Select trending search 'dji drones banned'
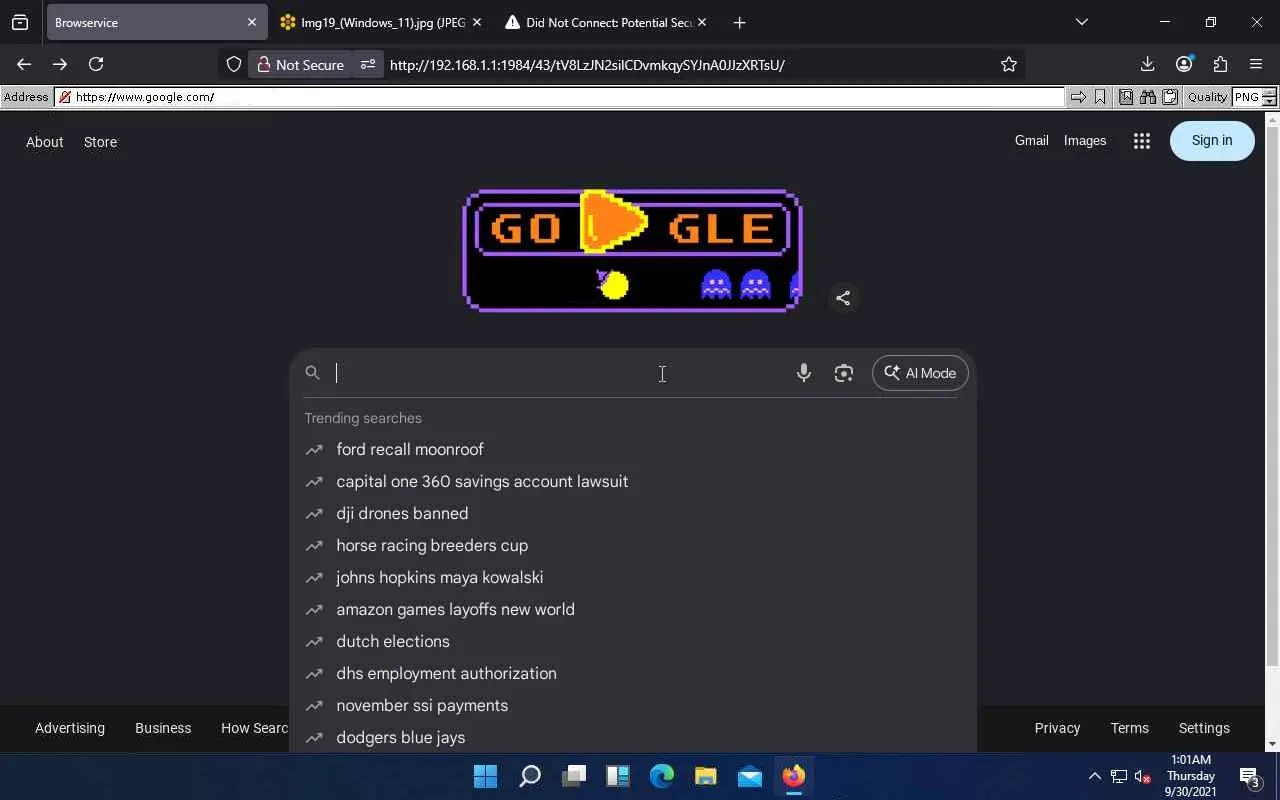Screen dimensions: 1280x800 [x=633, y=513]
